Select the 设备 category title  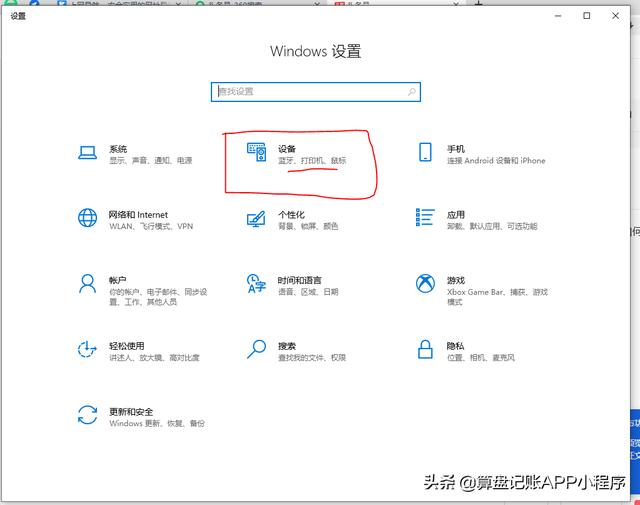[x=287, y=149]
